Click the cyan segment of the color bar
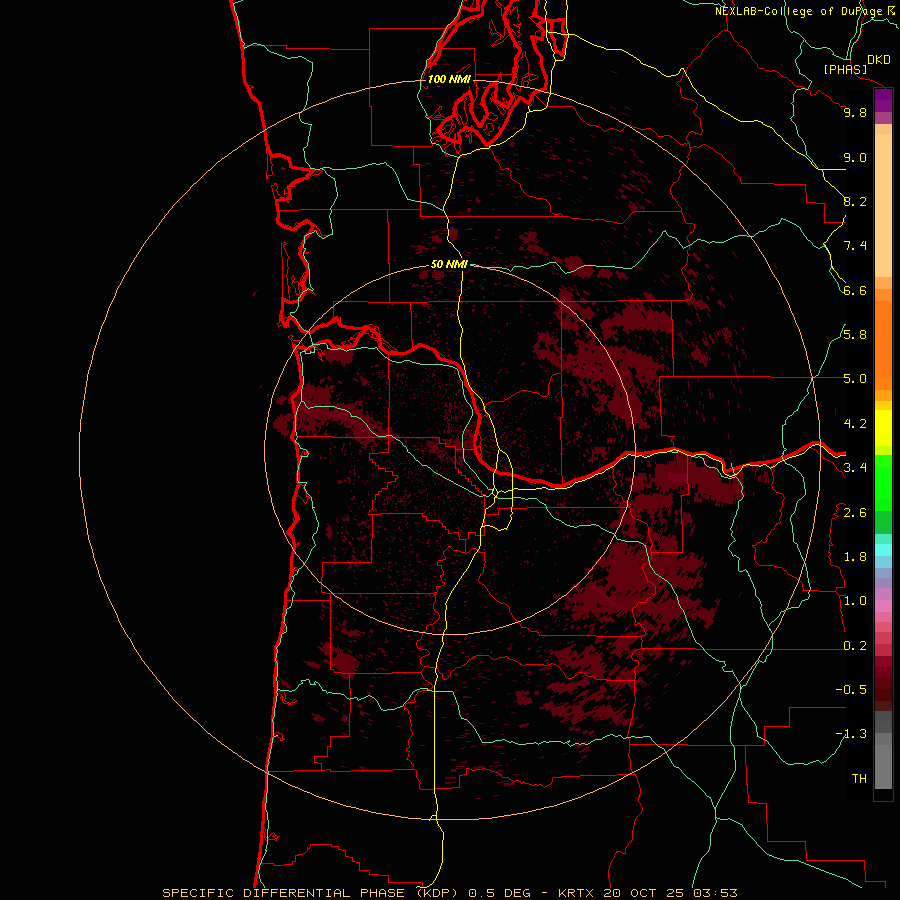Image resolution: width=900 pixels, height=900 pixels. [883, 550]
